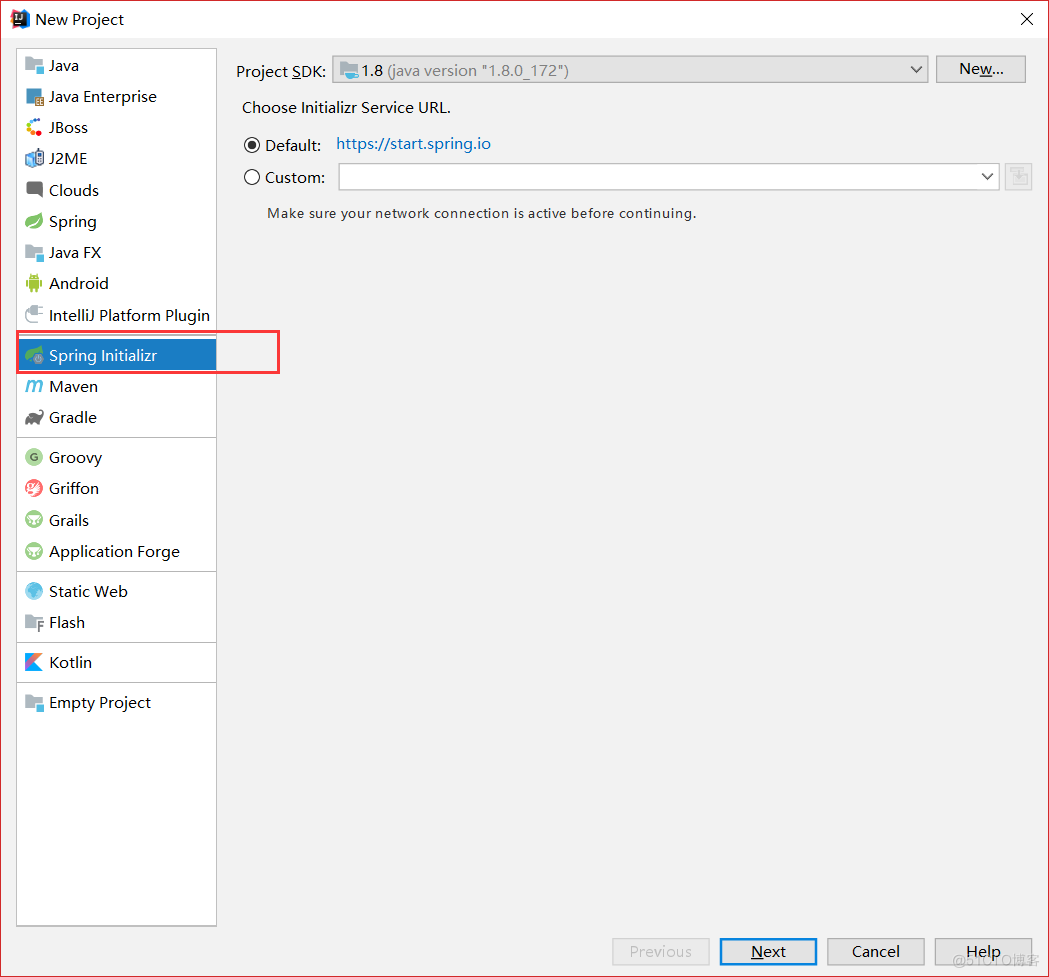Click the Java Enterprise icon
This screenshot has height=977, width=1049.
coord(34,96)
